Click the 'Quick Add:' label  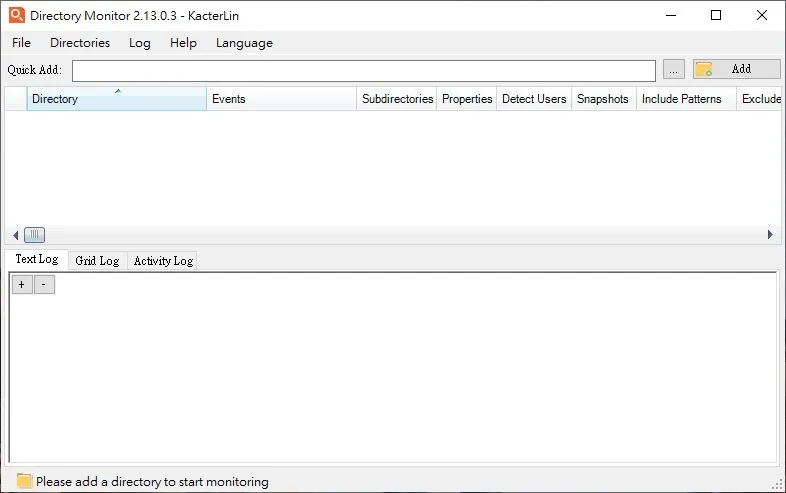34,70
